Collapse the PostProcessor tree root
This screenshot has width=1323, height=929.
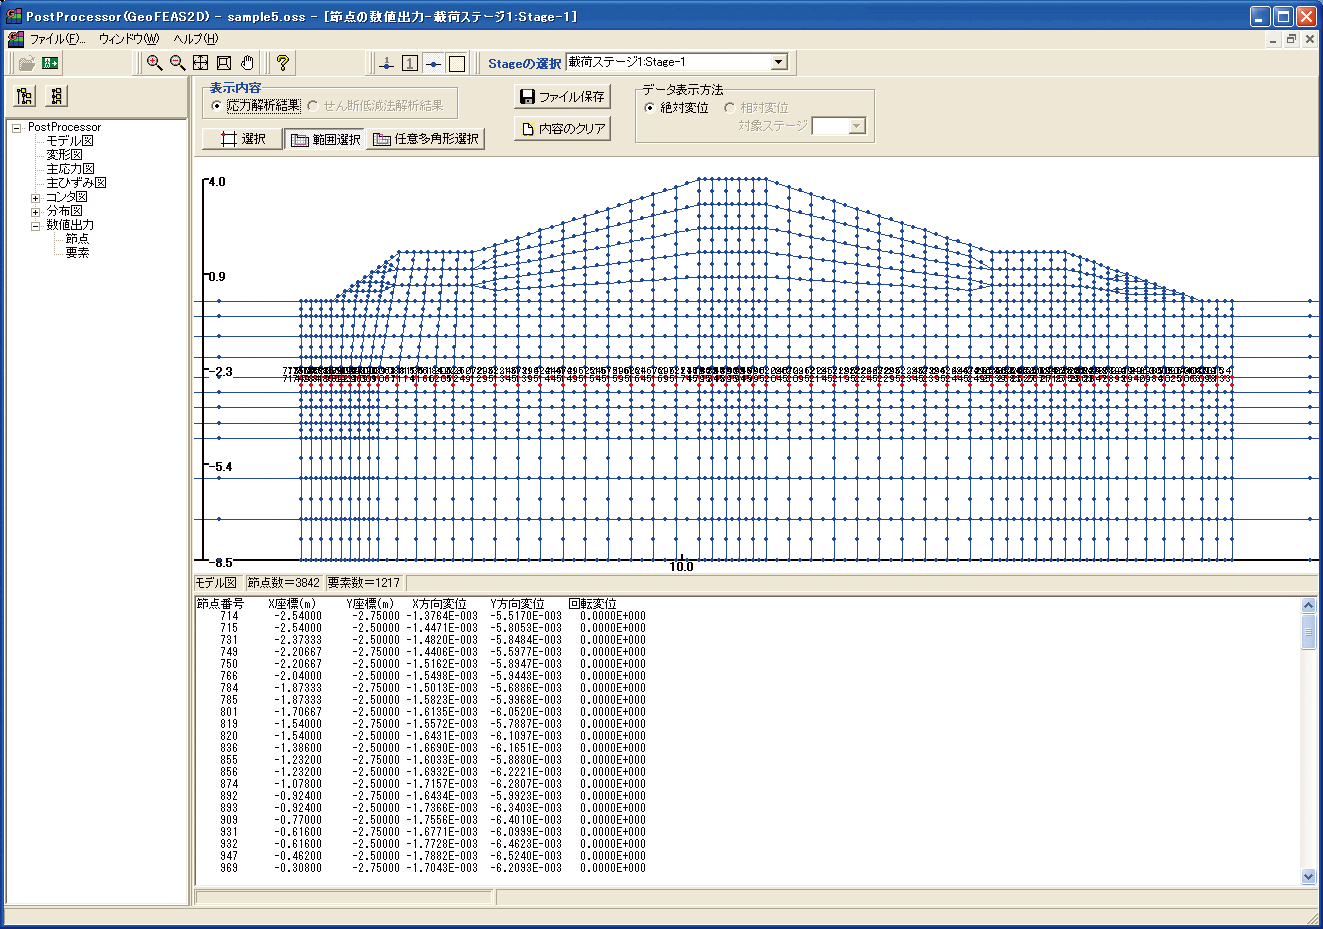17,128
